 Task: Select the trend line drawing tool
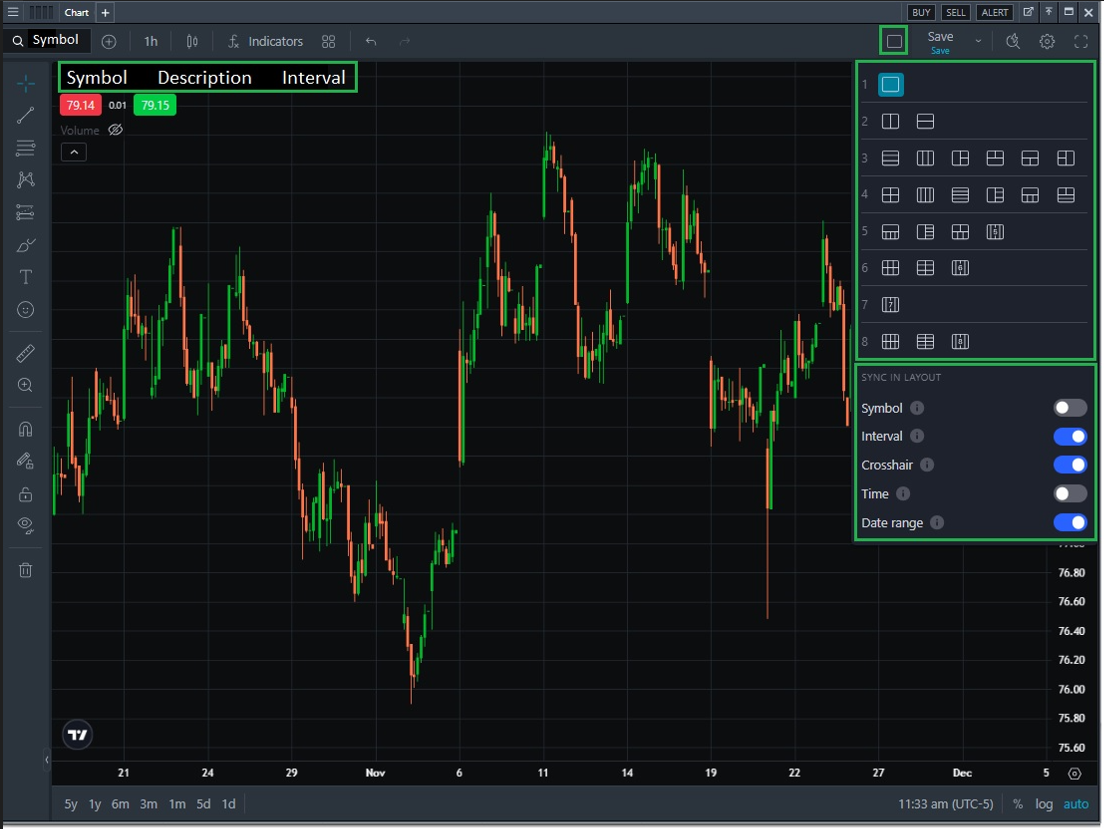26,115
